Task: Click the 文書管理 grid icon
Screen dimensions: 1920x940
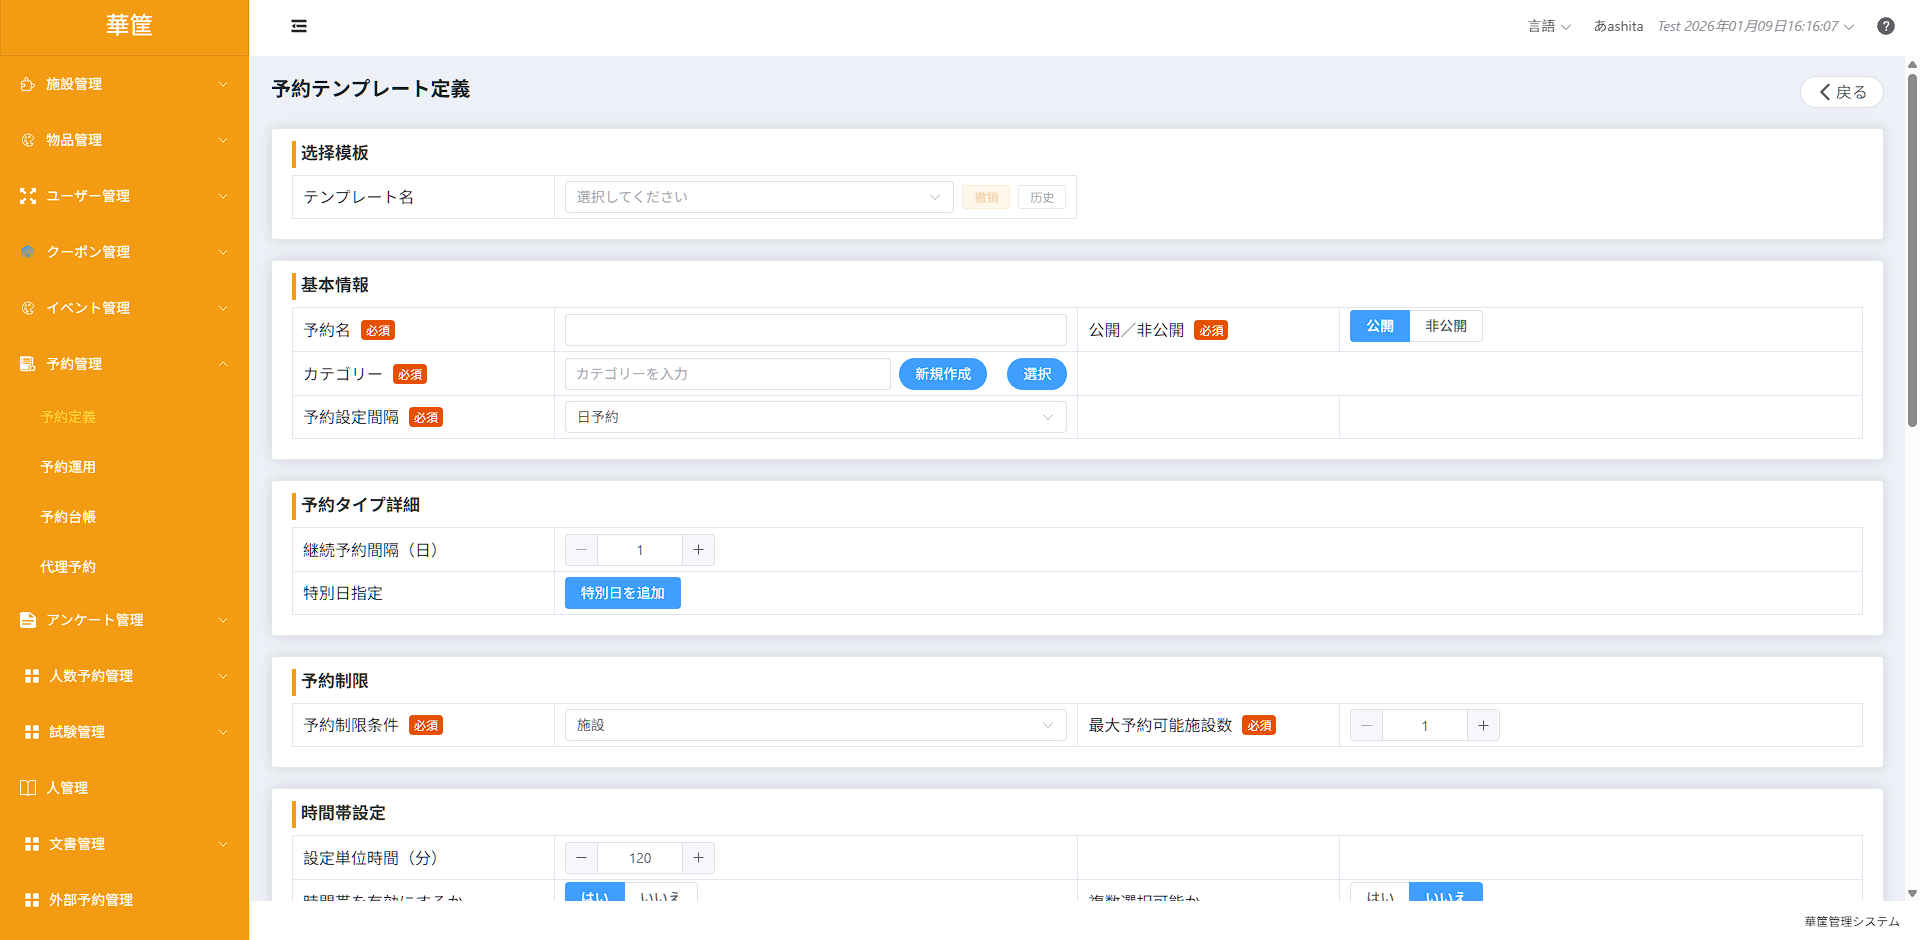Action: pyautogui.click(x=32, y=844)
